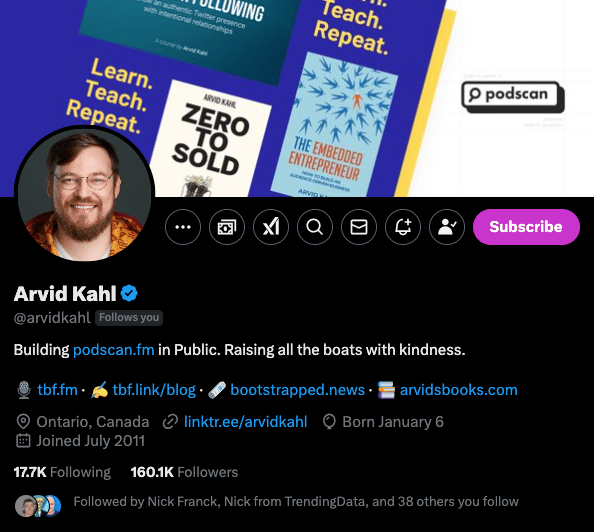The width and height of the screenshot is (594, 532).
Task: View the 17.7K Following list
Action: click(x=62, y=472)
